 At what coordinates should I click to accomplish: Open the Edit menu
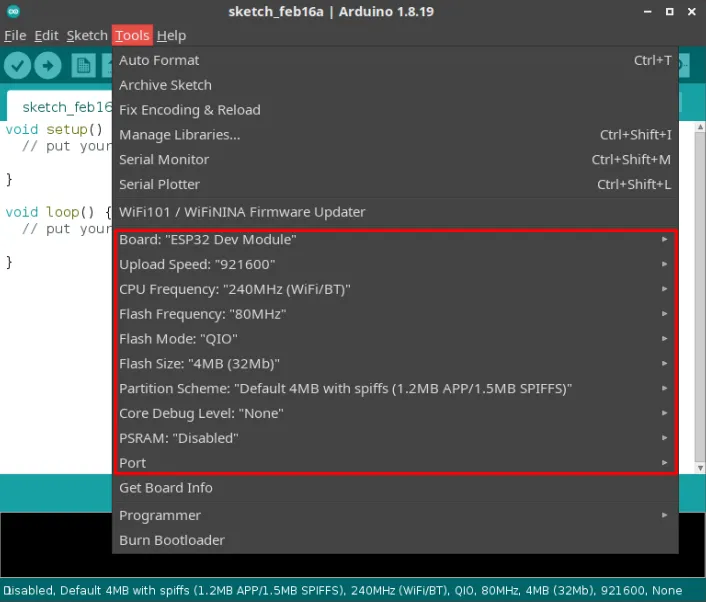pyautogui.click(x=46, y=36)
